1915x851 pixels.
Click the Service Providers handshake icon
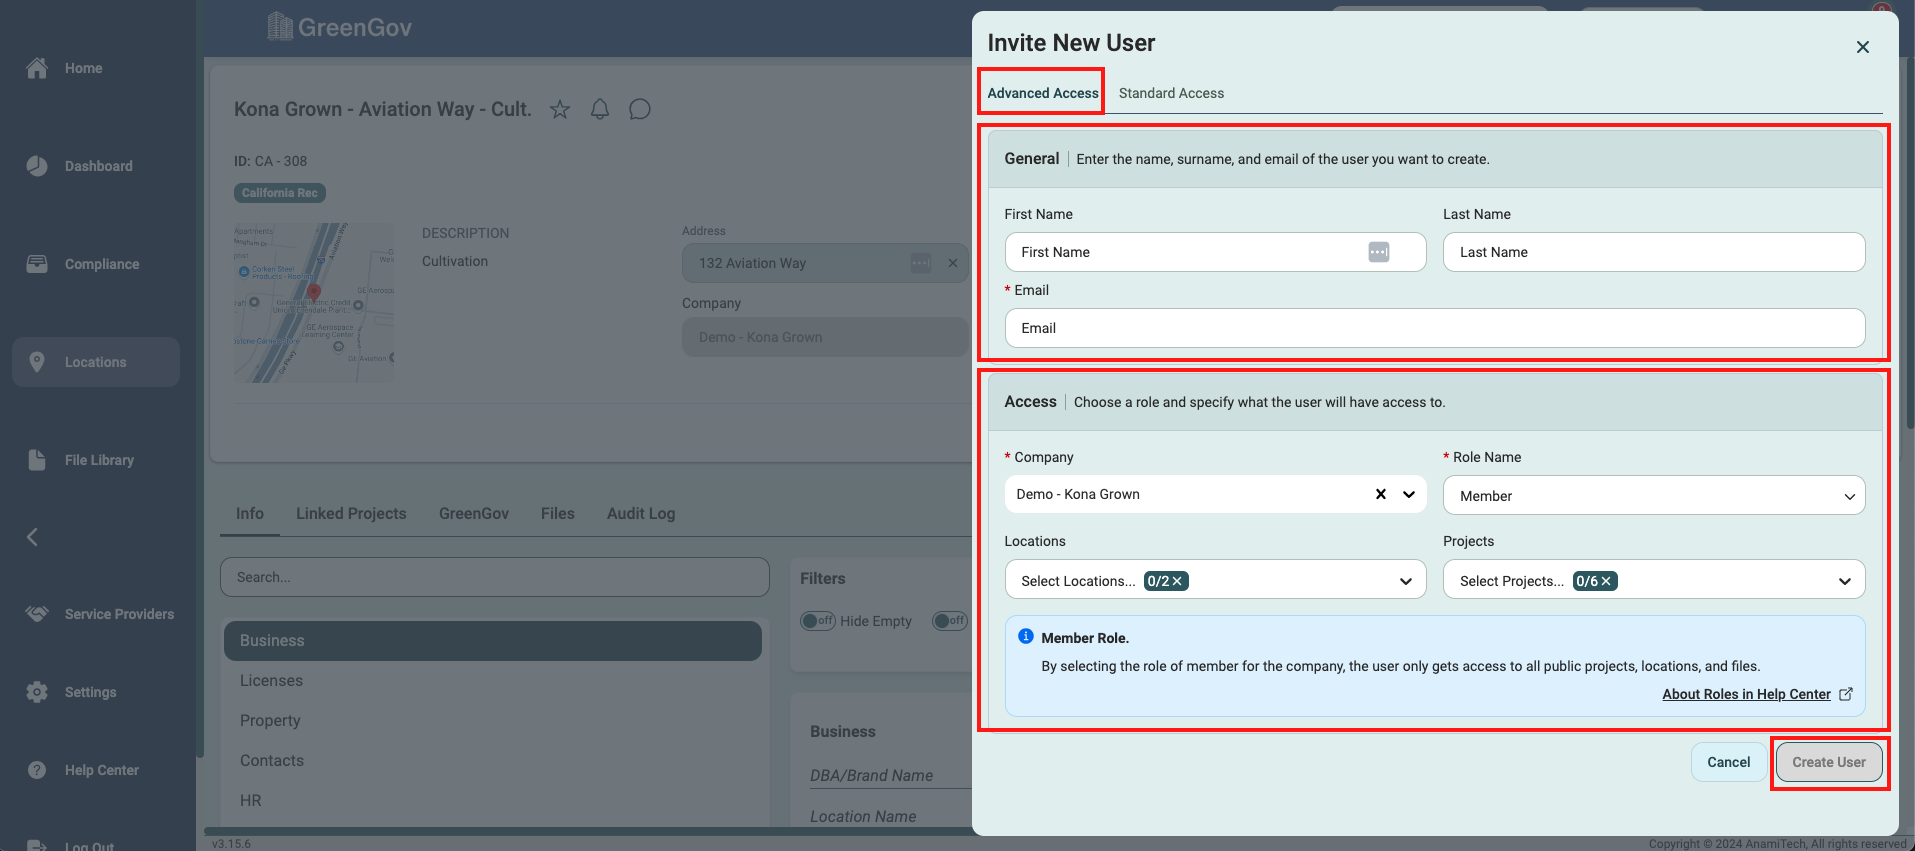pos(37,614)
